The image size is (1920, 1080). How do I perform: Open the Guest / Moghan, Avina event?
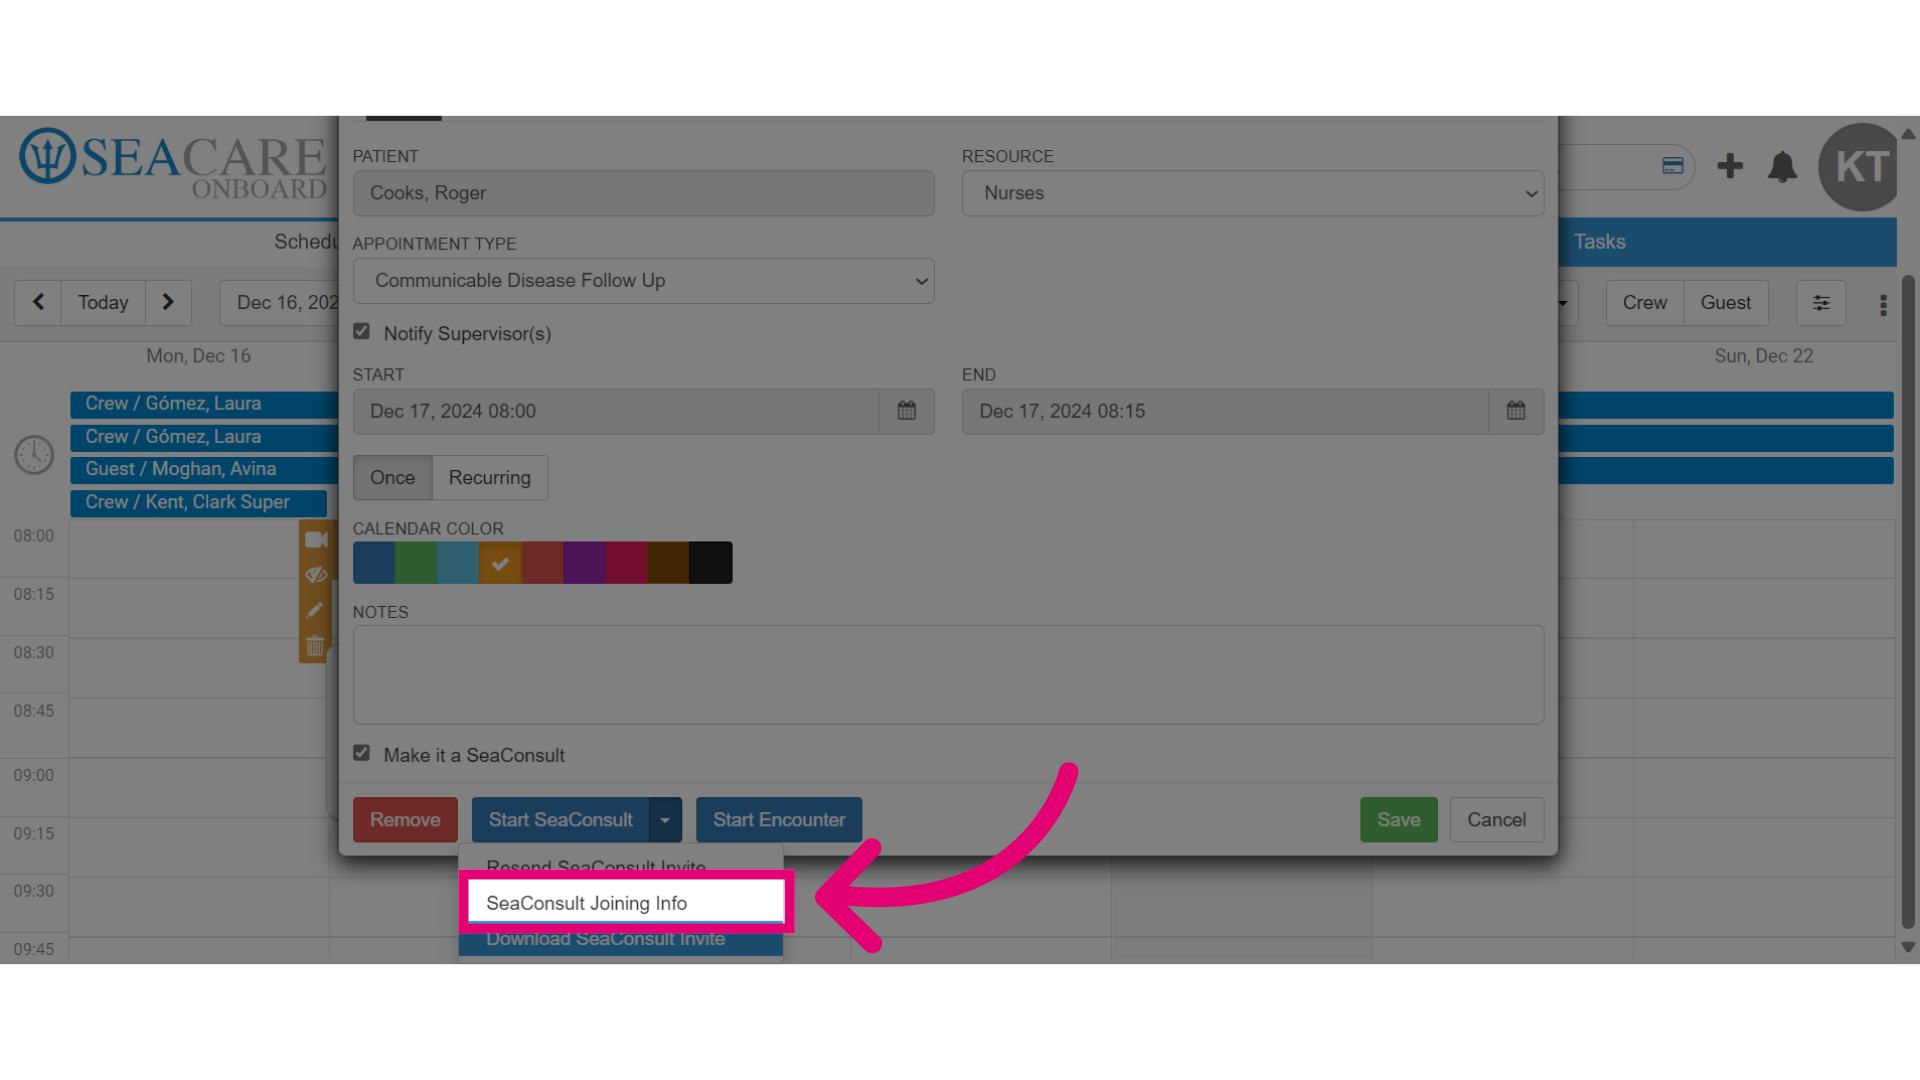204,470
